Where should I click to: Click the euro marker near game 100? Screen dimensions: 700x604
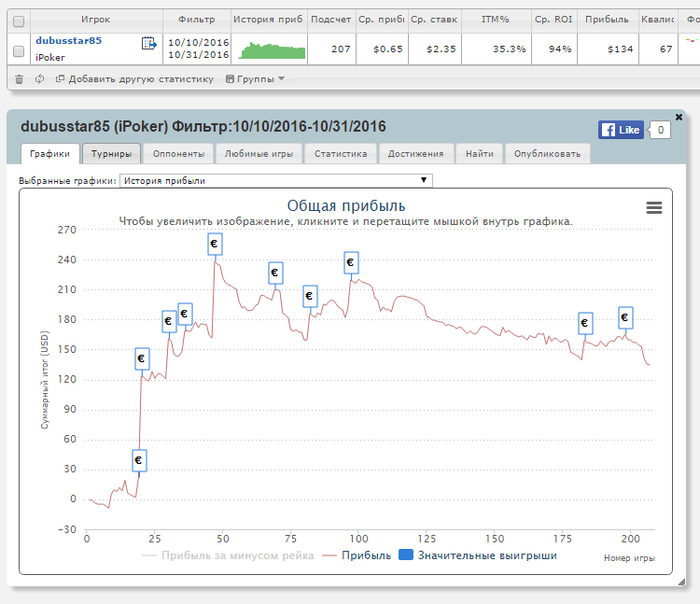click(351, 262)
